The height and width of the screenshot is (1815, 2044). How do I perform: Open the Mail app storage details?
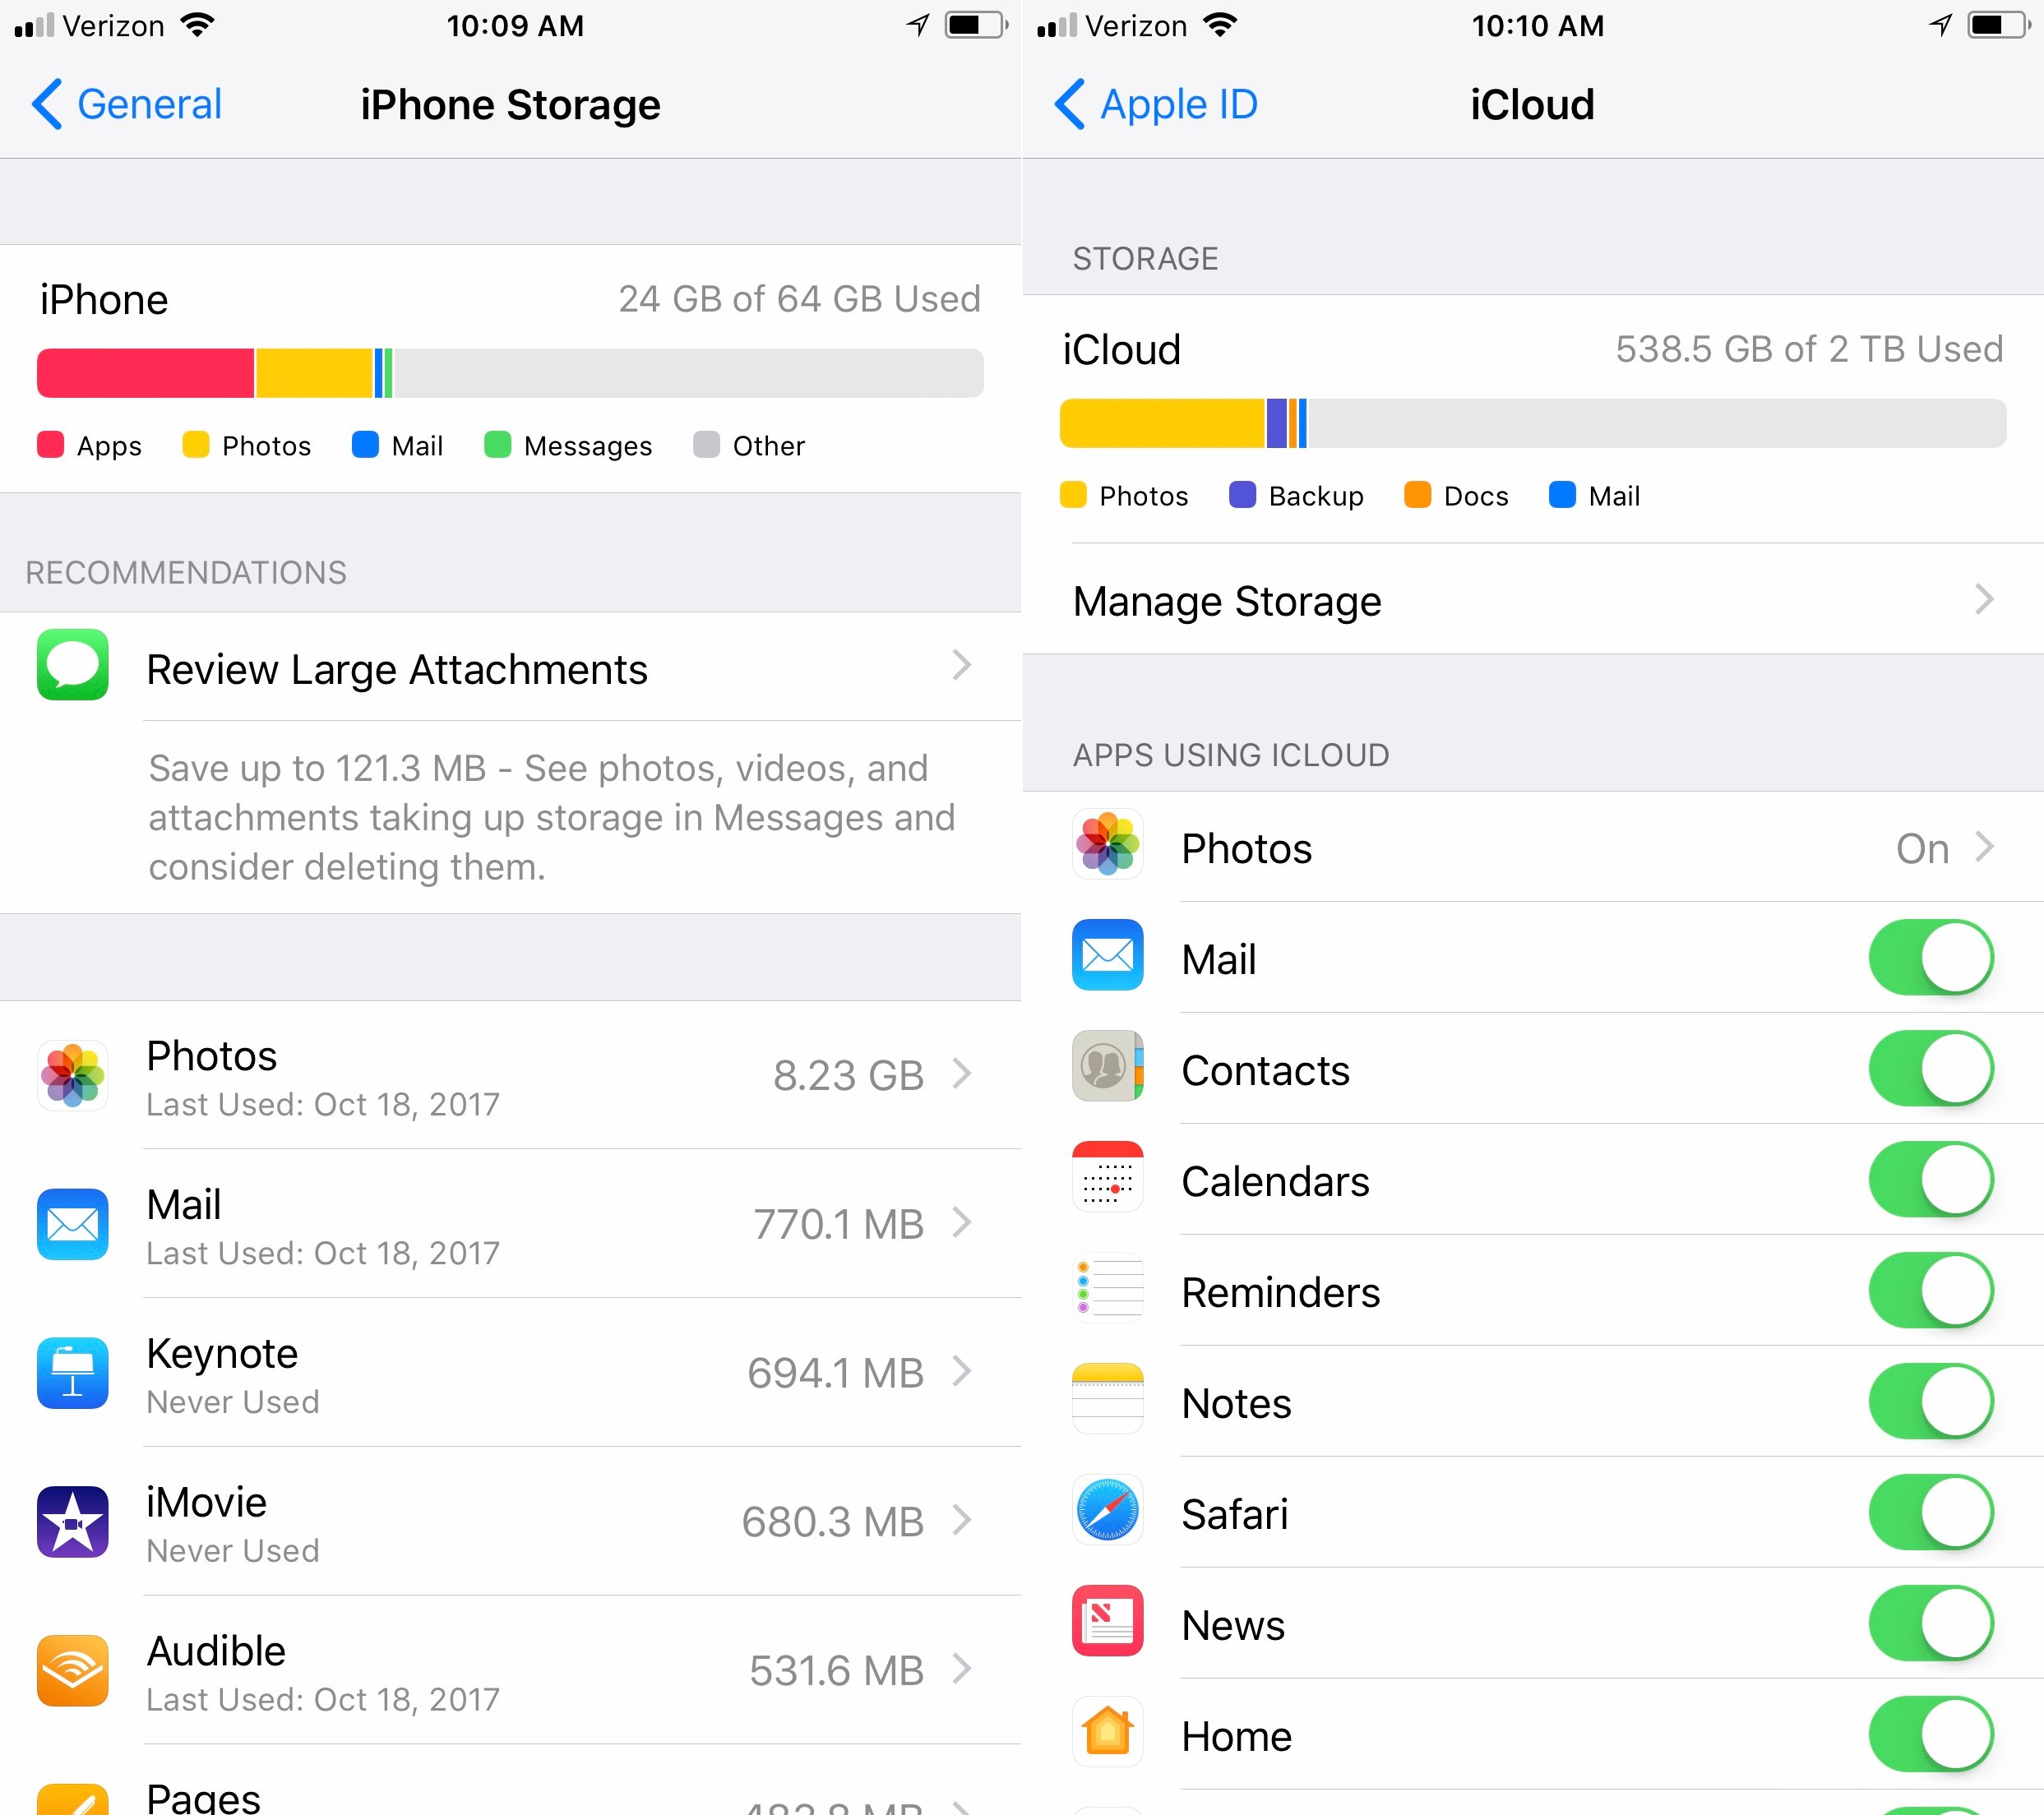tap(510, 1217)
